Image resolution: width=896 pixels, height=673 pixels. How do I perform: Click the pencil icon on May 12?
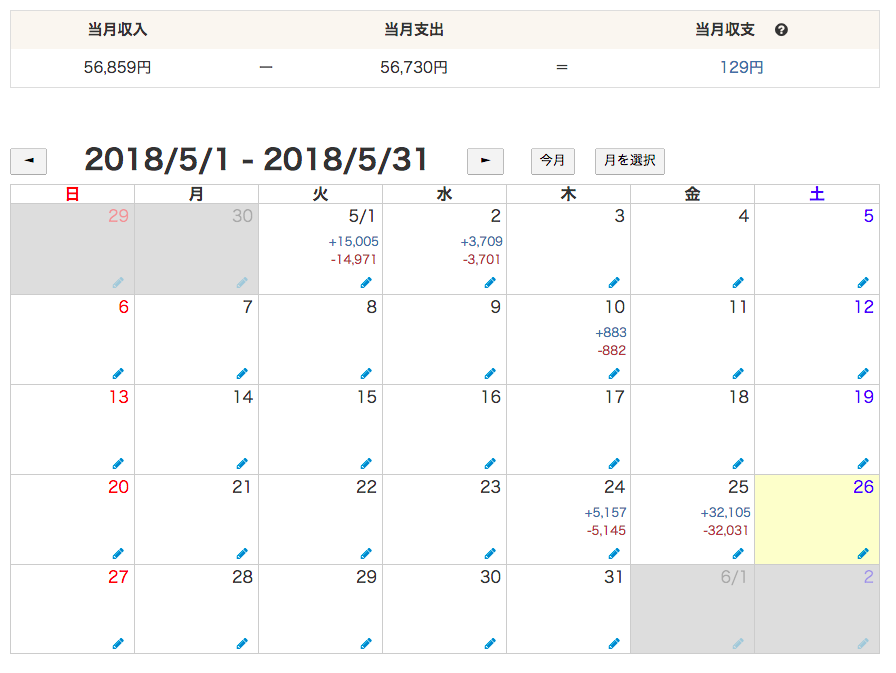coord(863,374)
